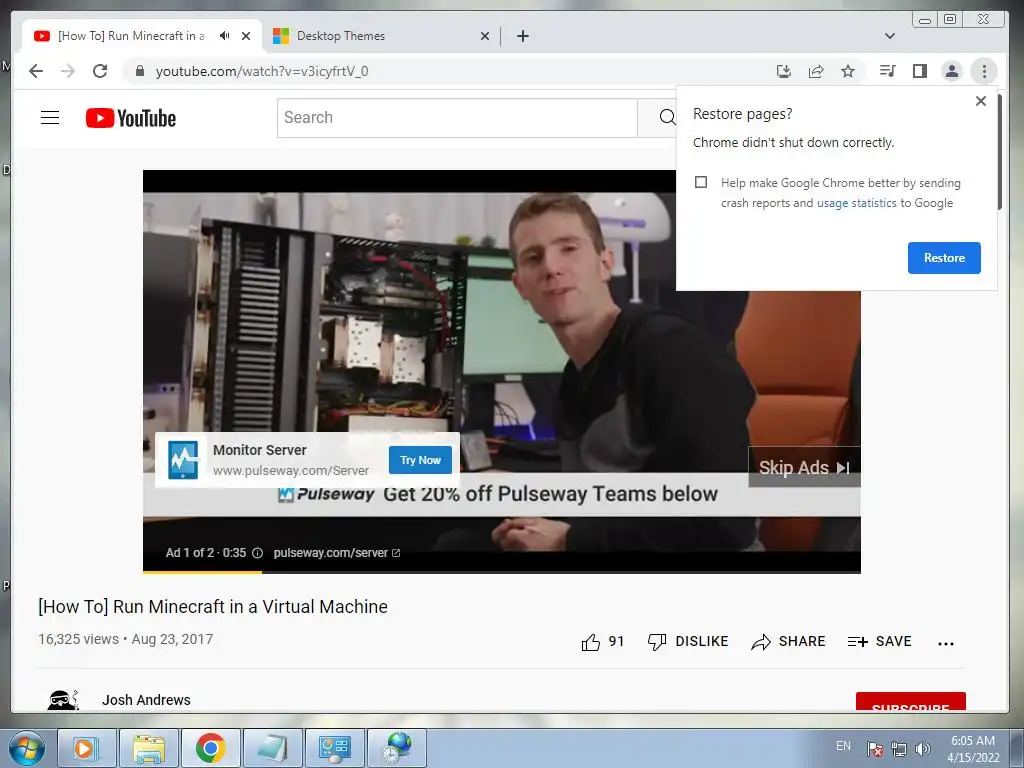Open more actions ellipsis below video
This screenshot has height=768, width=1024.
(x=946, y=643)
